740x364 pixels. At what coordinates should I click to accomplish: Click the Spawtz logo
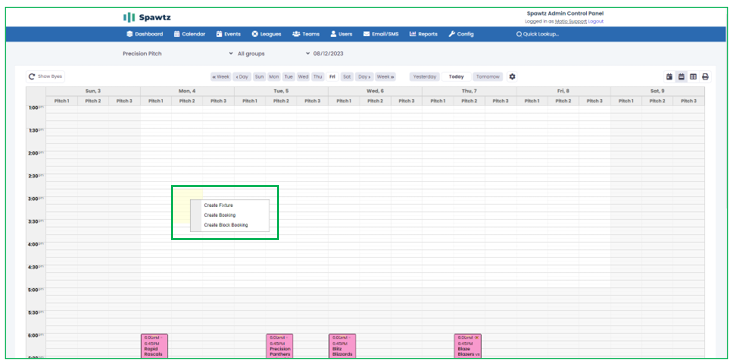tap(147, 17)
